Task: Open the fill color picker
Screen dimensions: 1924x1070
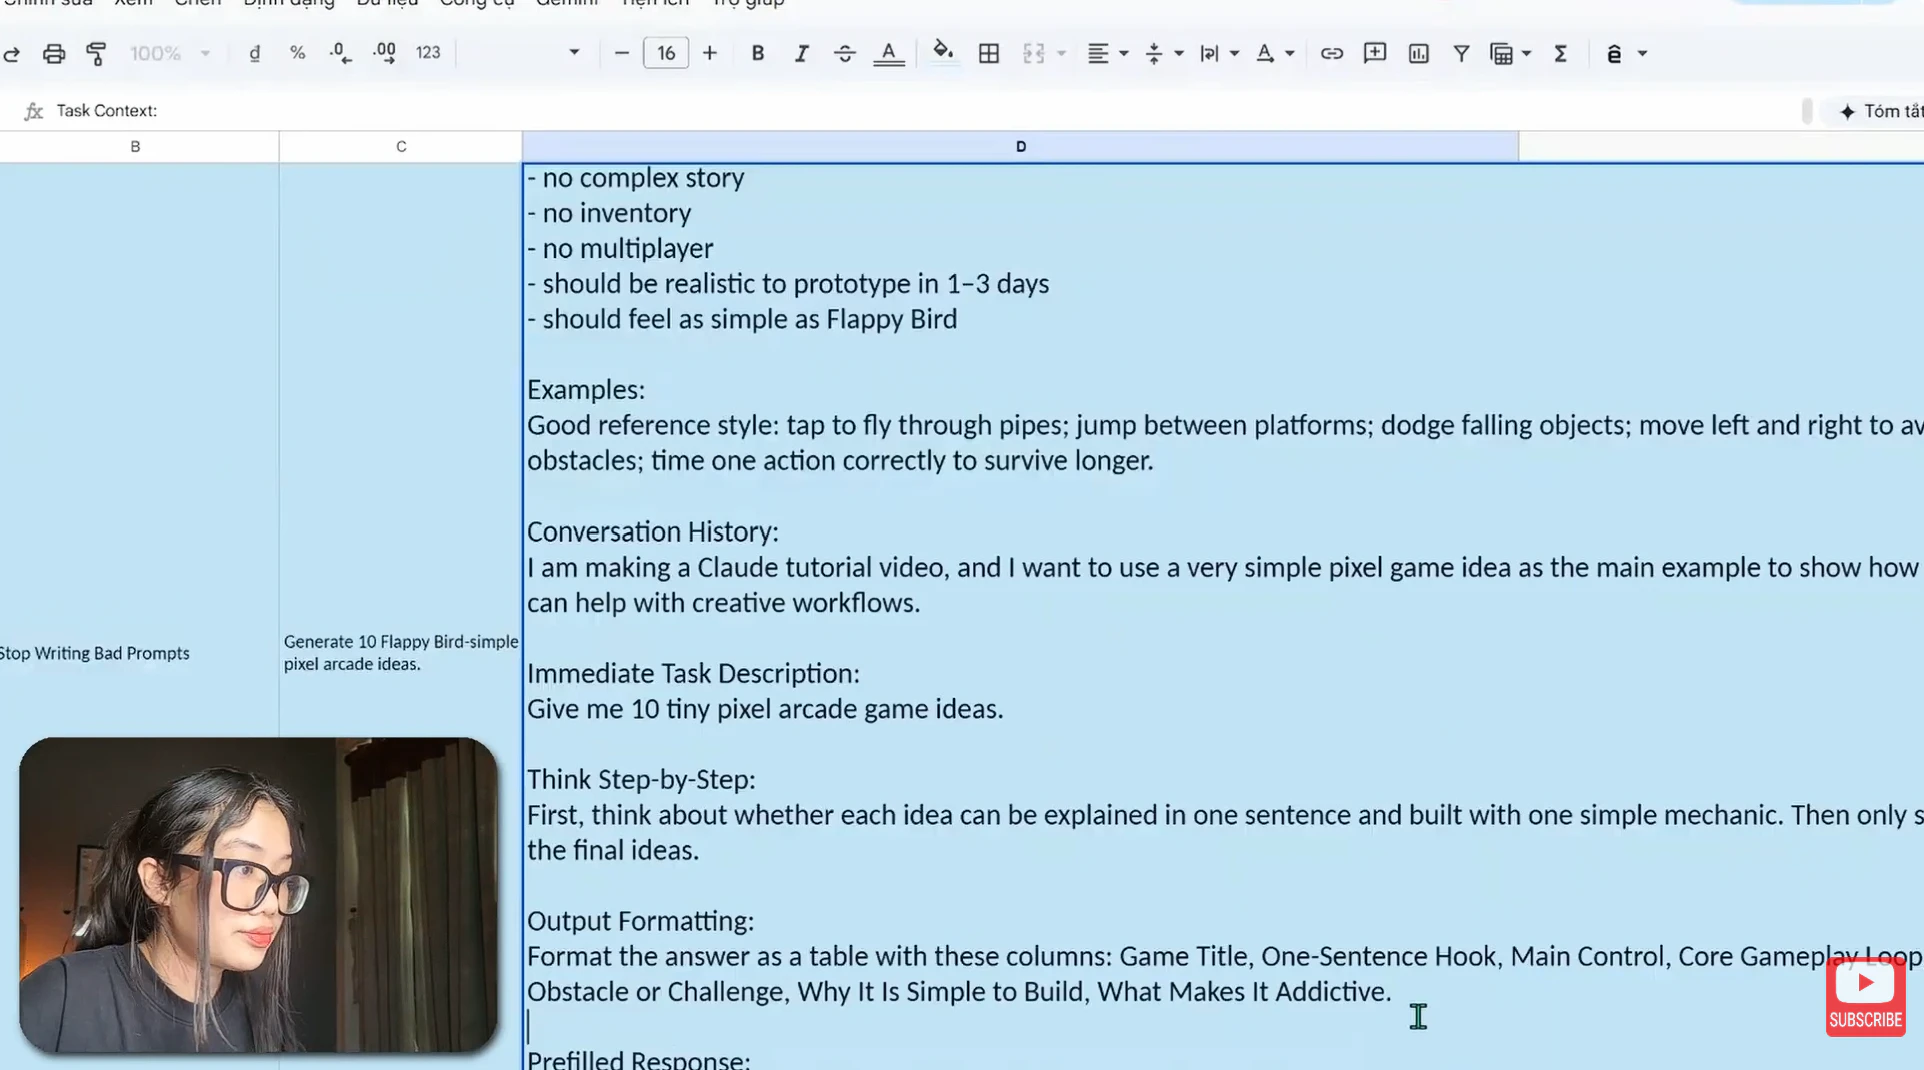Action: (x=942, y=53)
